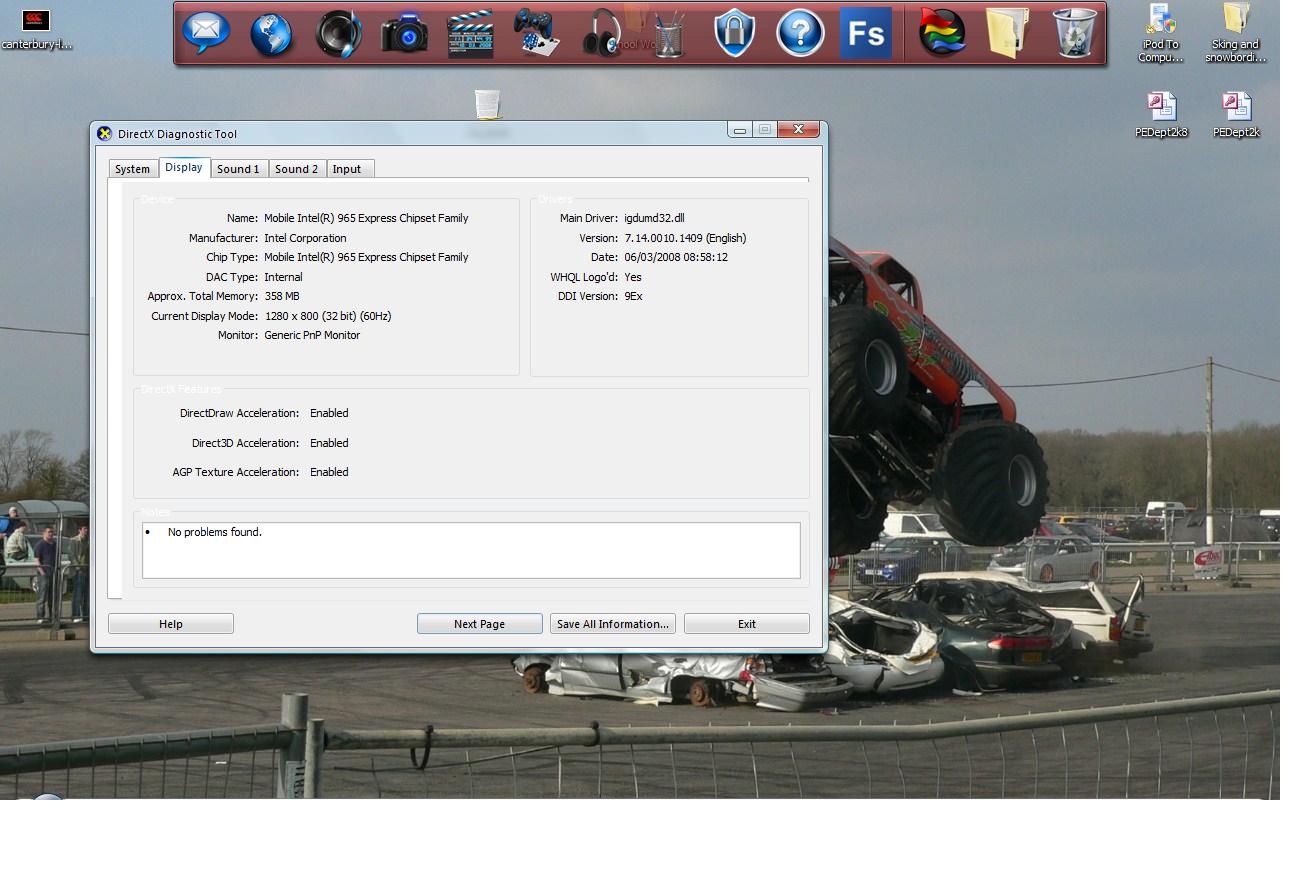Click the headphones icon in the dock
This screenshot has height=896, width=1290.
[603, 33]
